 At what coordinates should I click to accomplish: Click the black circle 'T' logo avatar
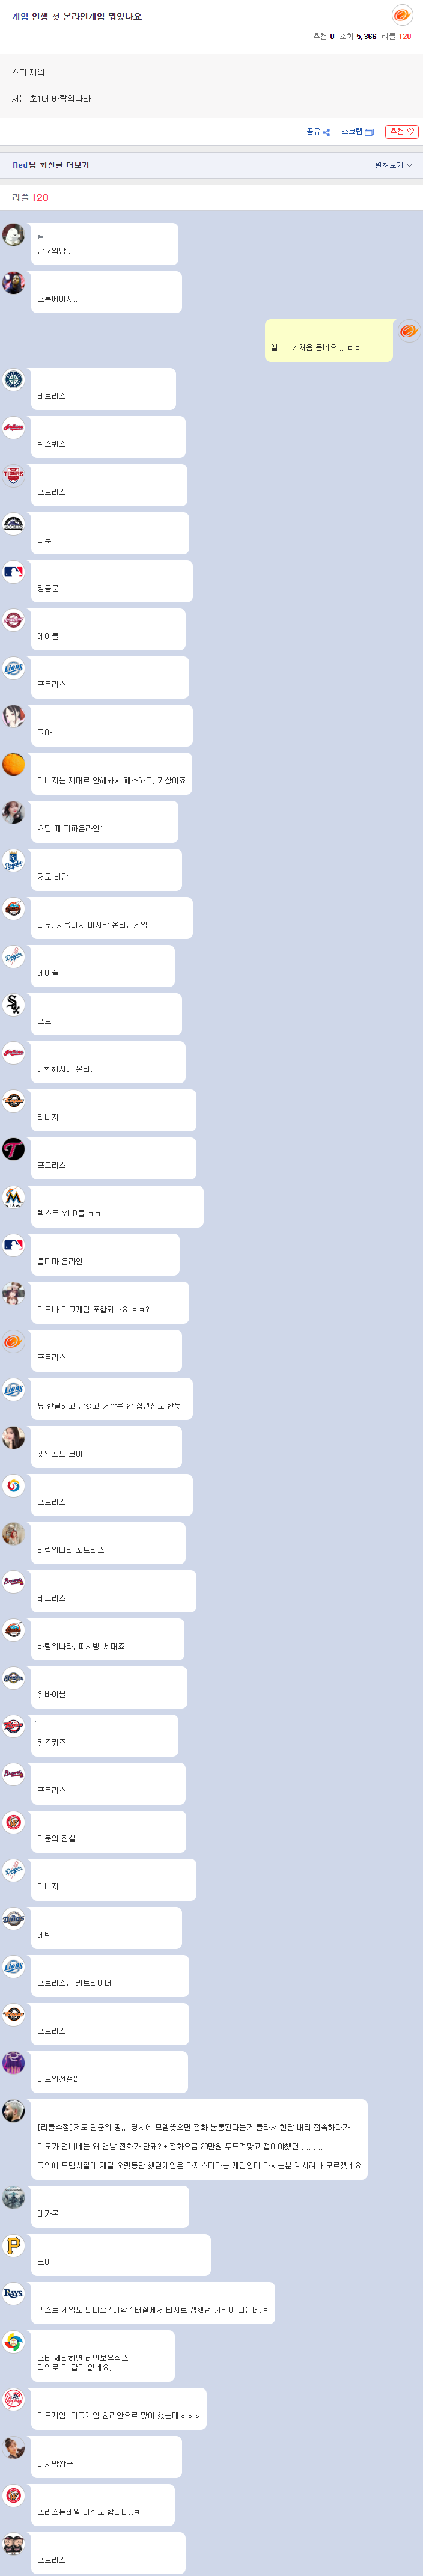coord(13,1148)
